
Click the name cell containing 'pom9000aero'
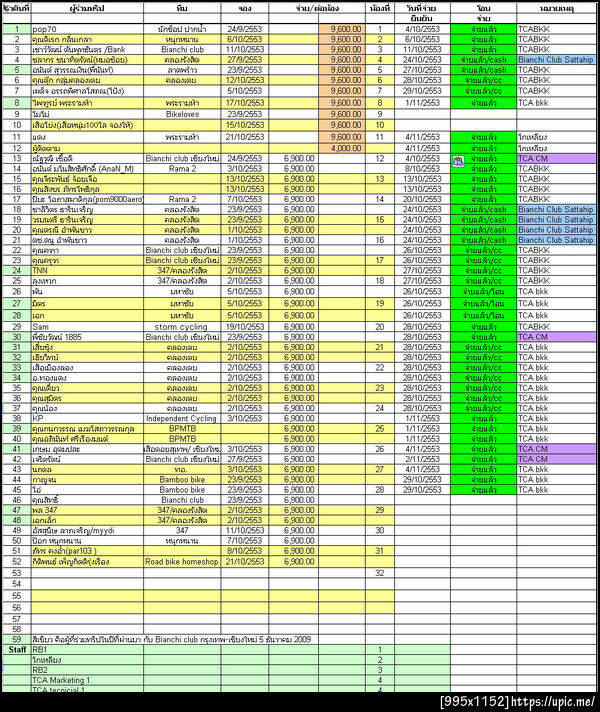point(87,199)
